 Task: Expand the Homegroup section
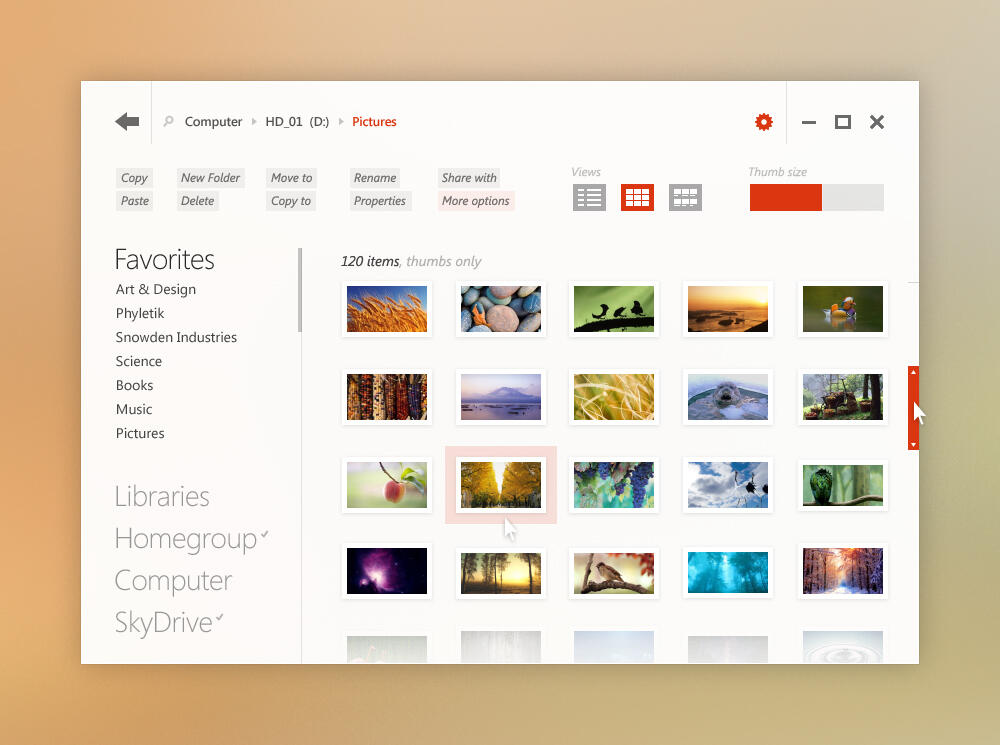(x=186, y=539)
